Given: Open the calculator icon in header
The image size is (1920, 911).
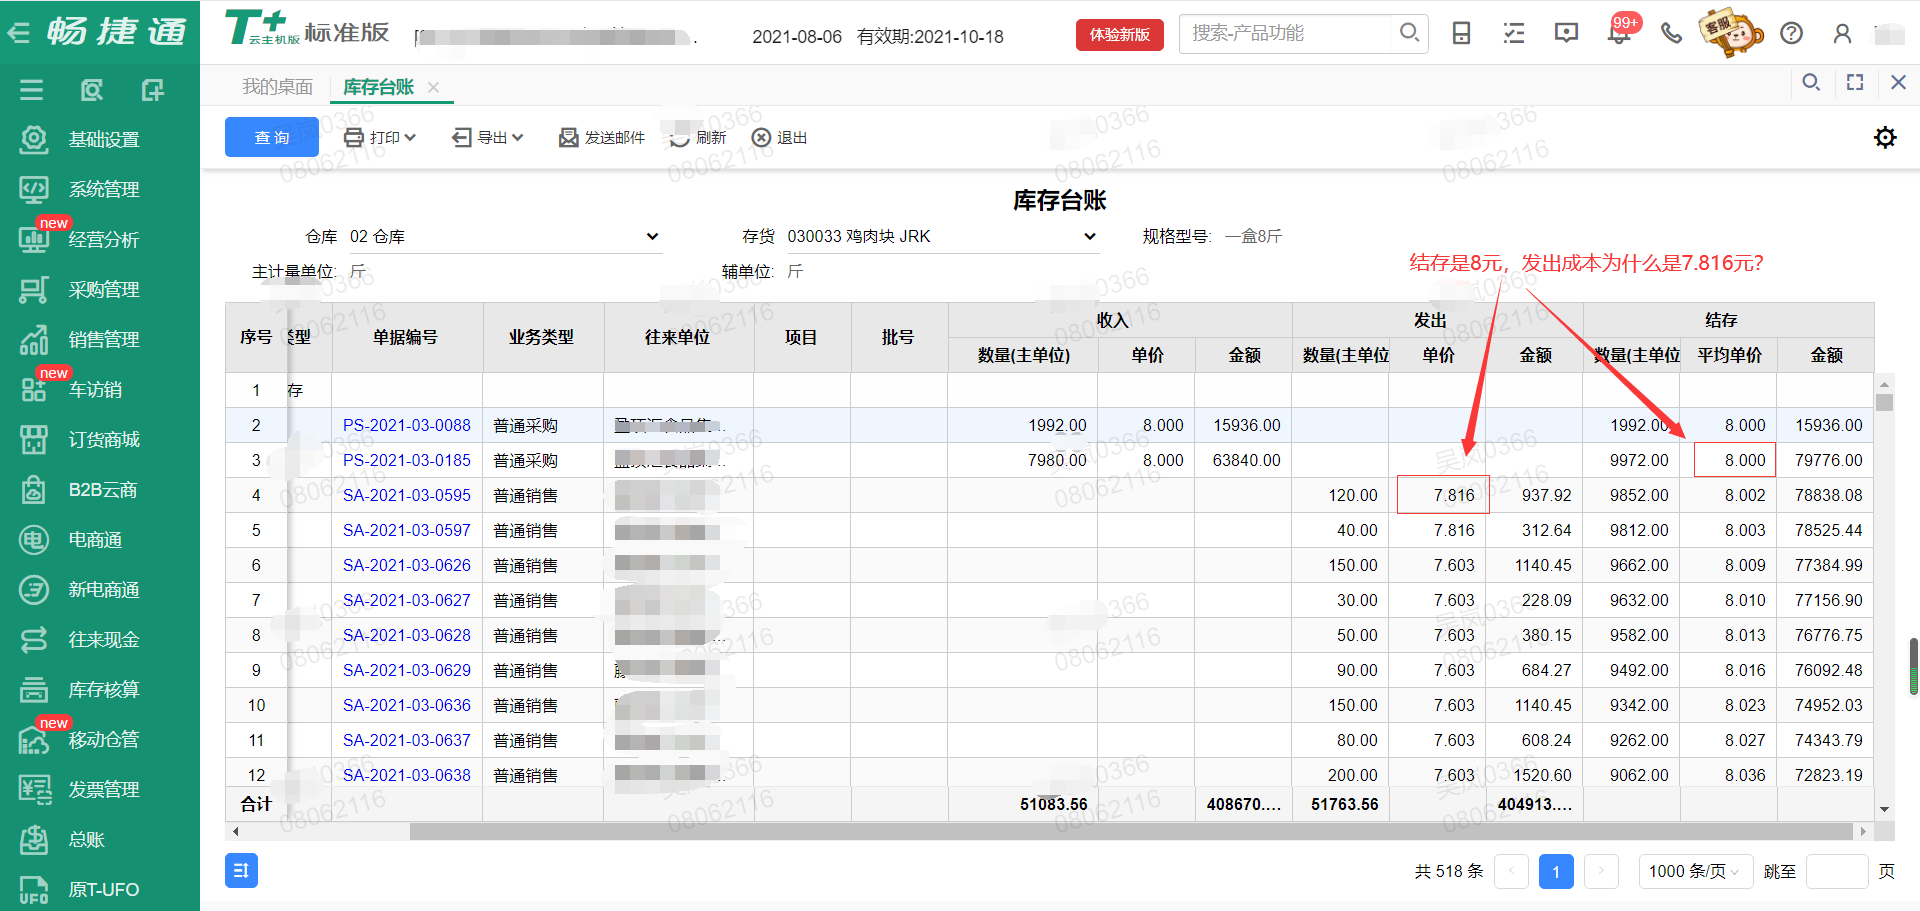Looking at the screenshot, I should (1461, 33).
